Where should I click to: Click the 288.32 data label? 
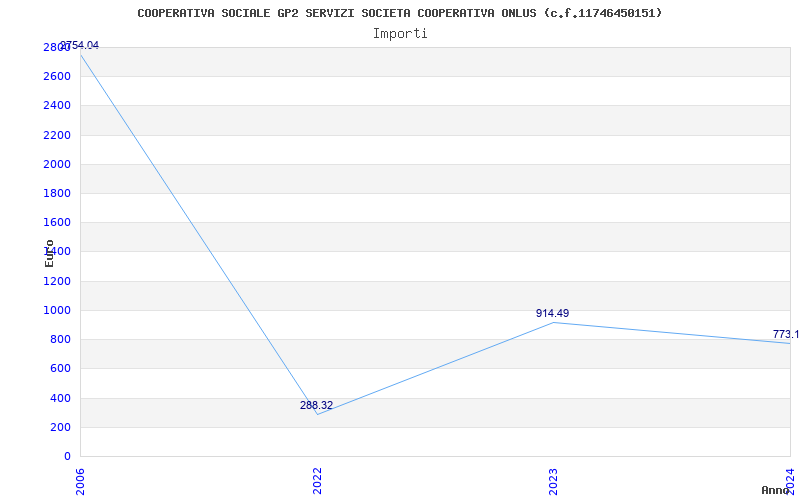point(316,405)
